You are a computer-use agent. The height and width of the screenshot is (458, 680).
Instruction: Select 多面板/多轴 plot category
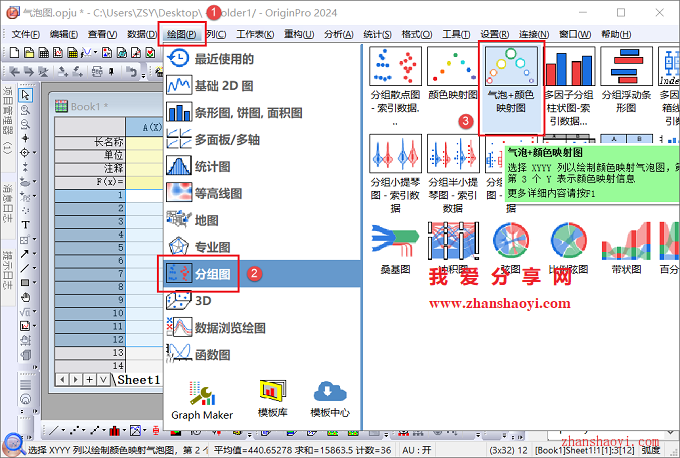[x=262, y=140]
